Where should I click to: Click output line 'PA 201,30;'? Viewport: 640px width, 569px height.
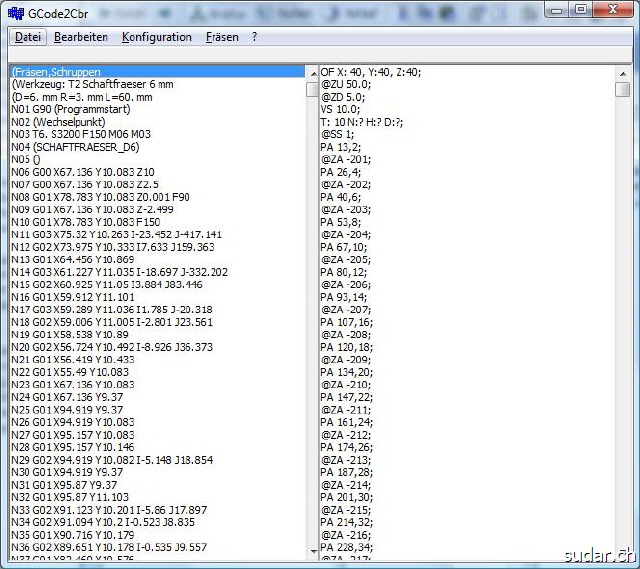click(x=347, y=497)
